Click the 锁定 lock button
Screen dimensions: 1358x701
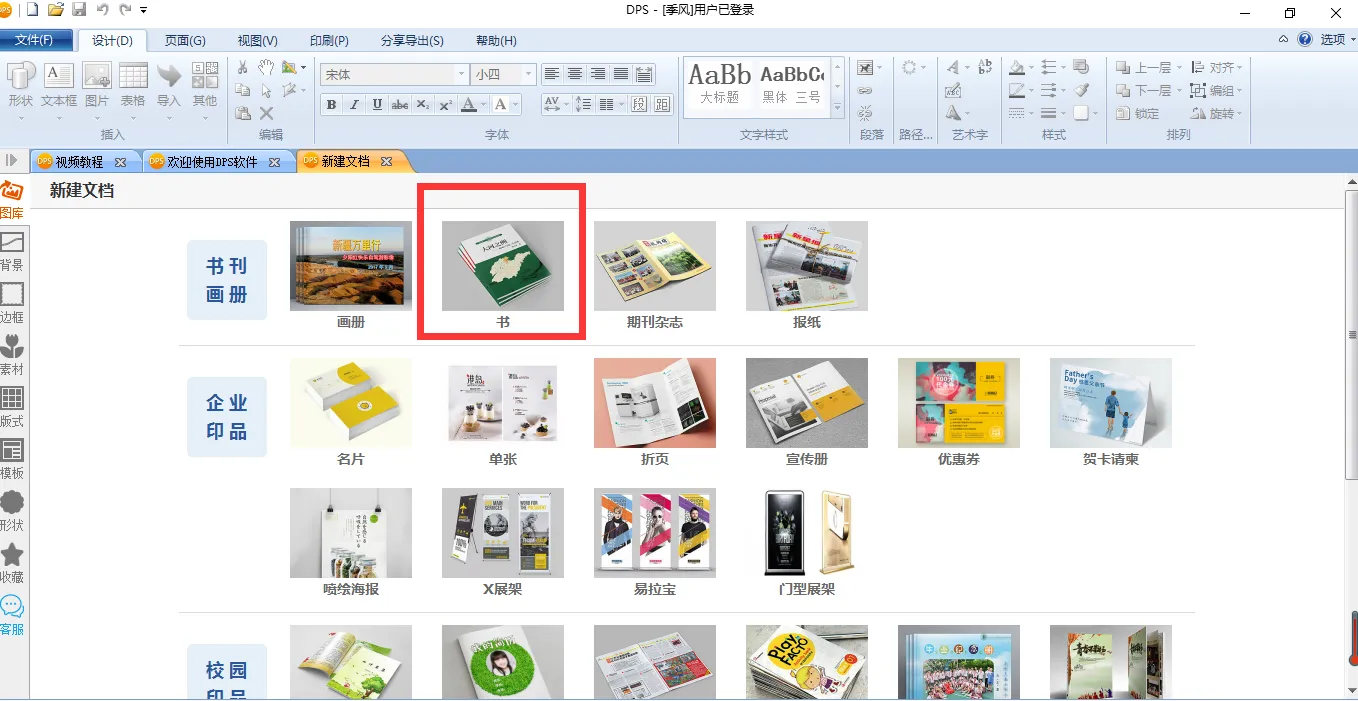point(1138,113)
